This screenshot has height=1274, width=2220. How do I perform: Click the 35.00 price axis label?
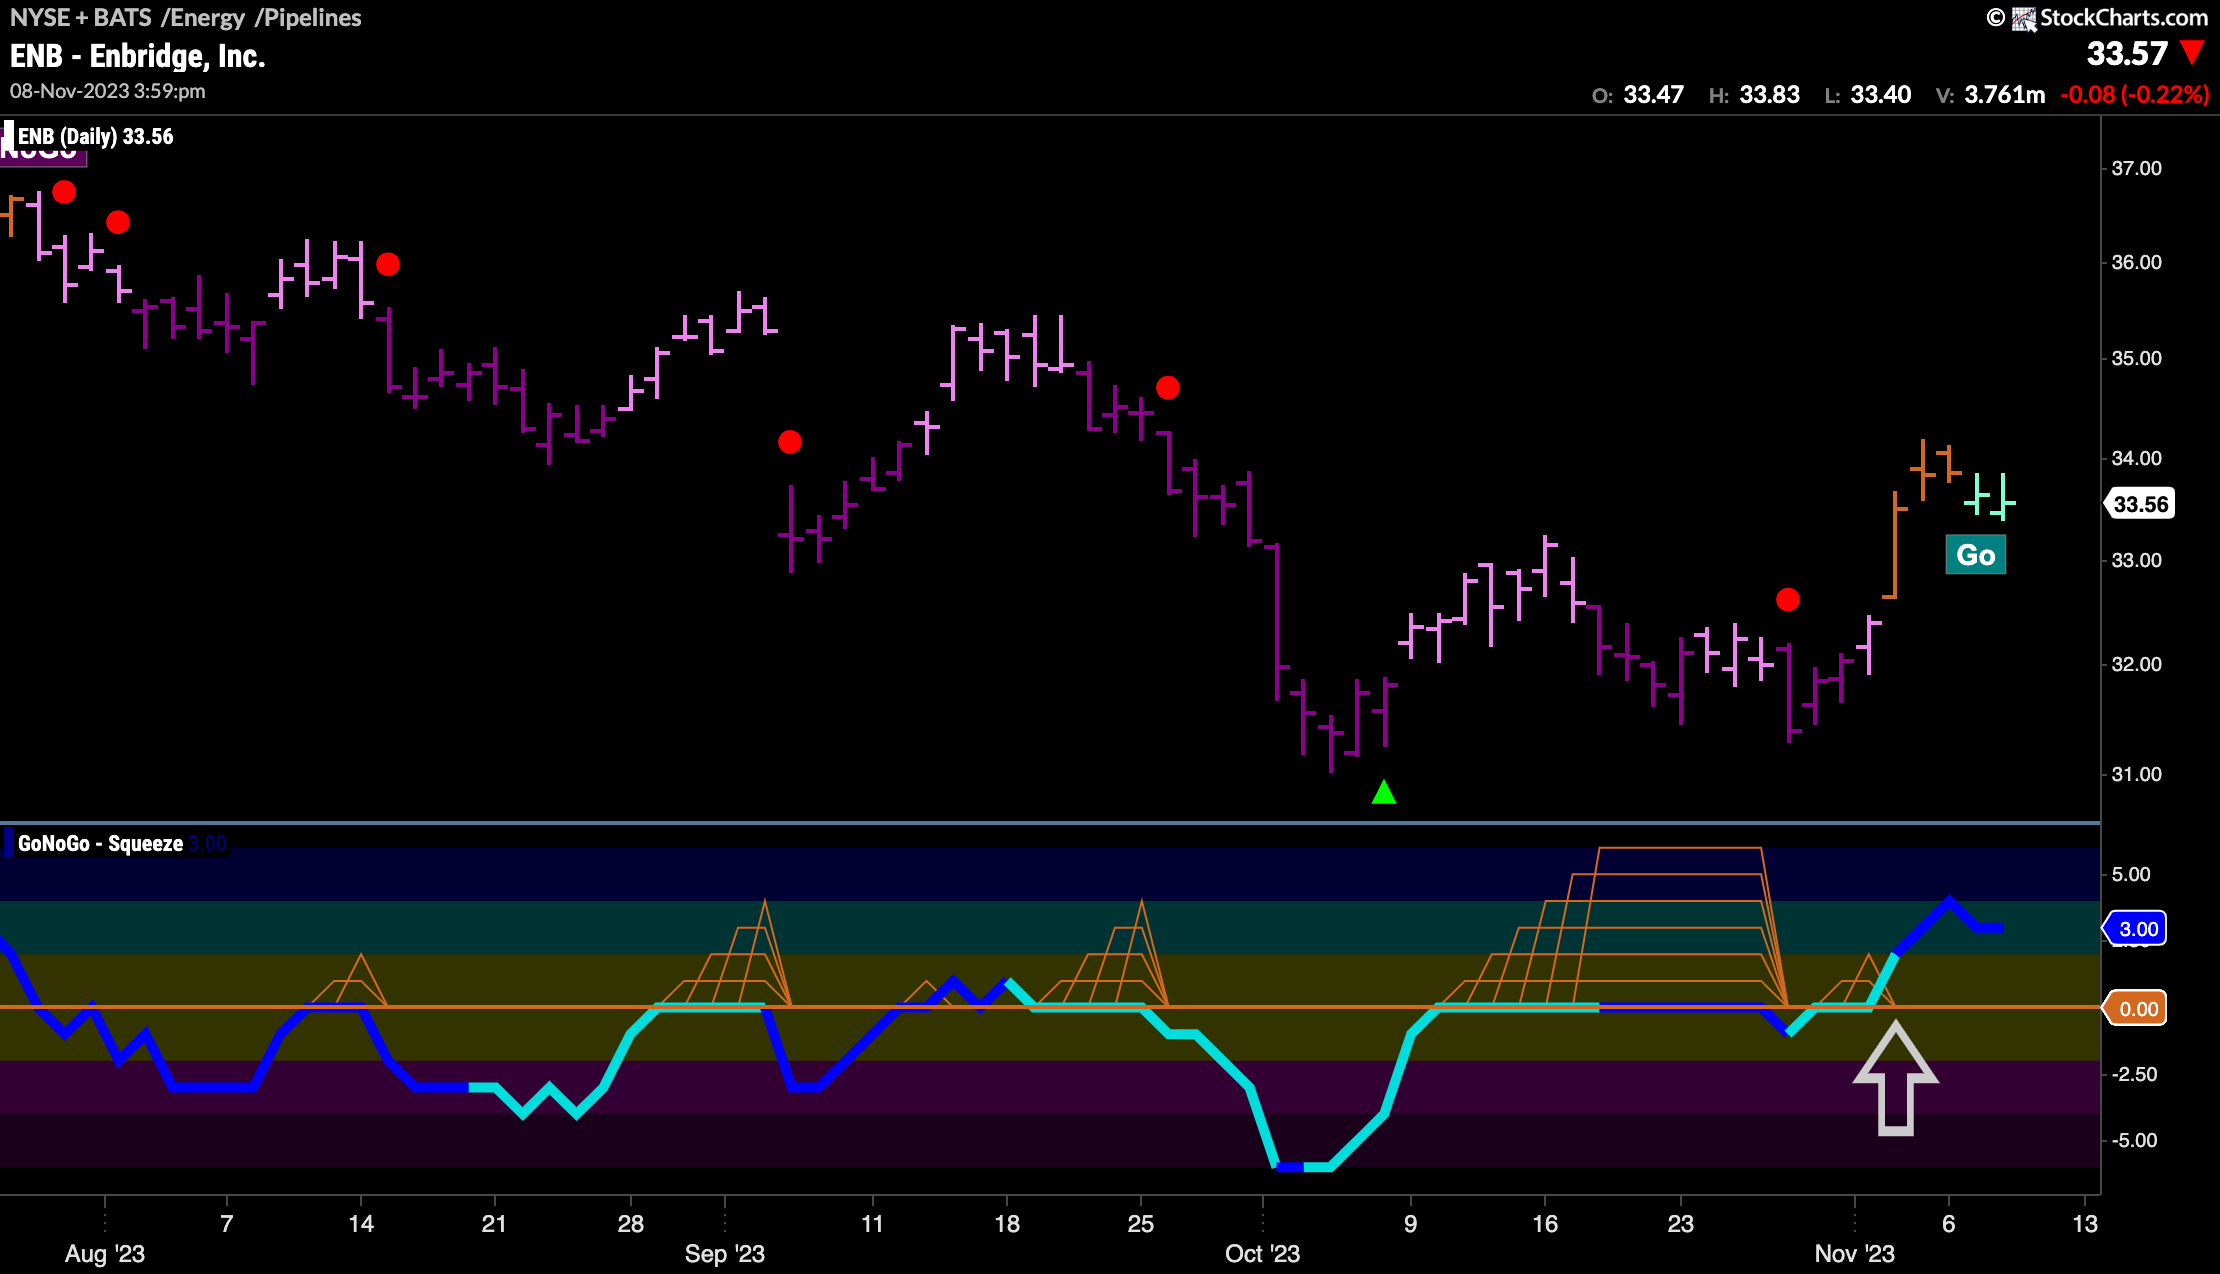point(2136,358)
